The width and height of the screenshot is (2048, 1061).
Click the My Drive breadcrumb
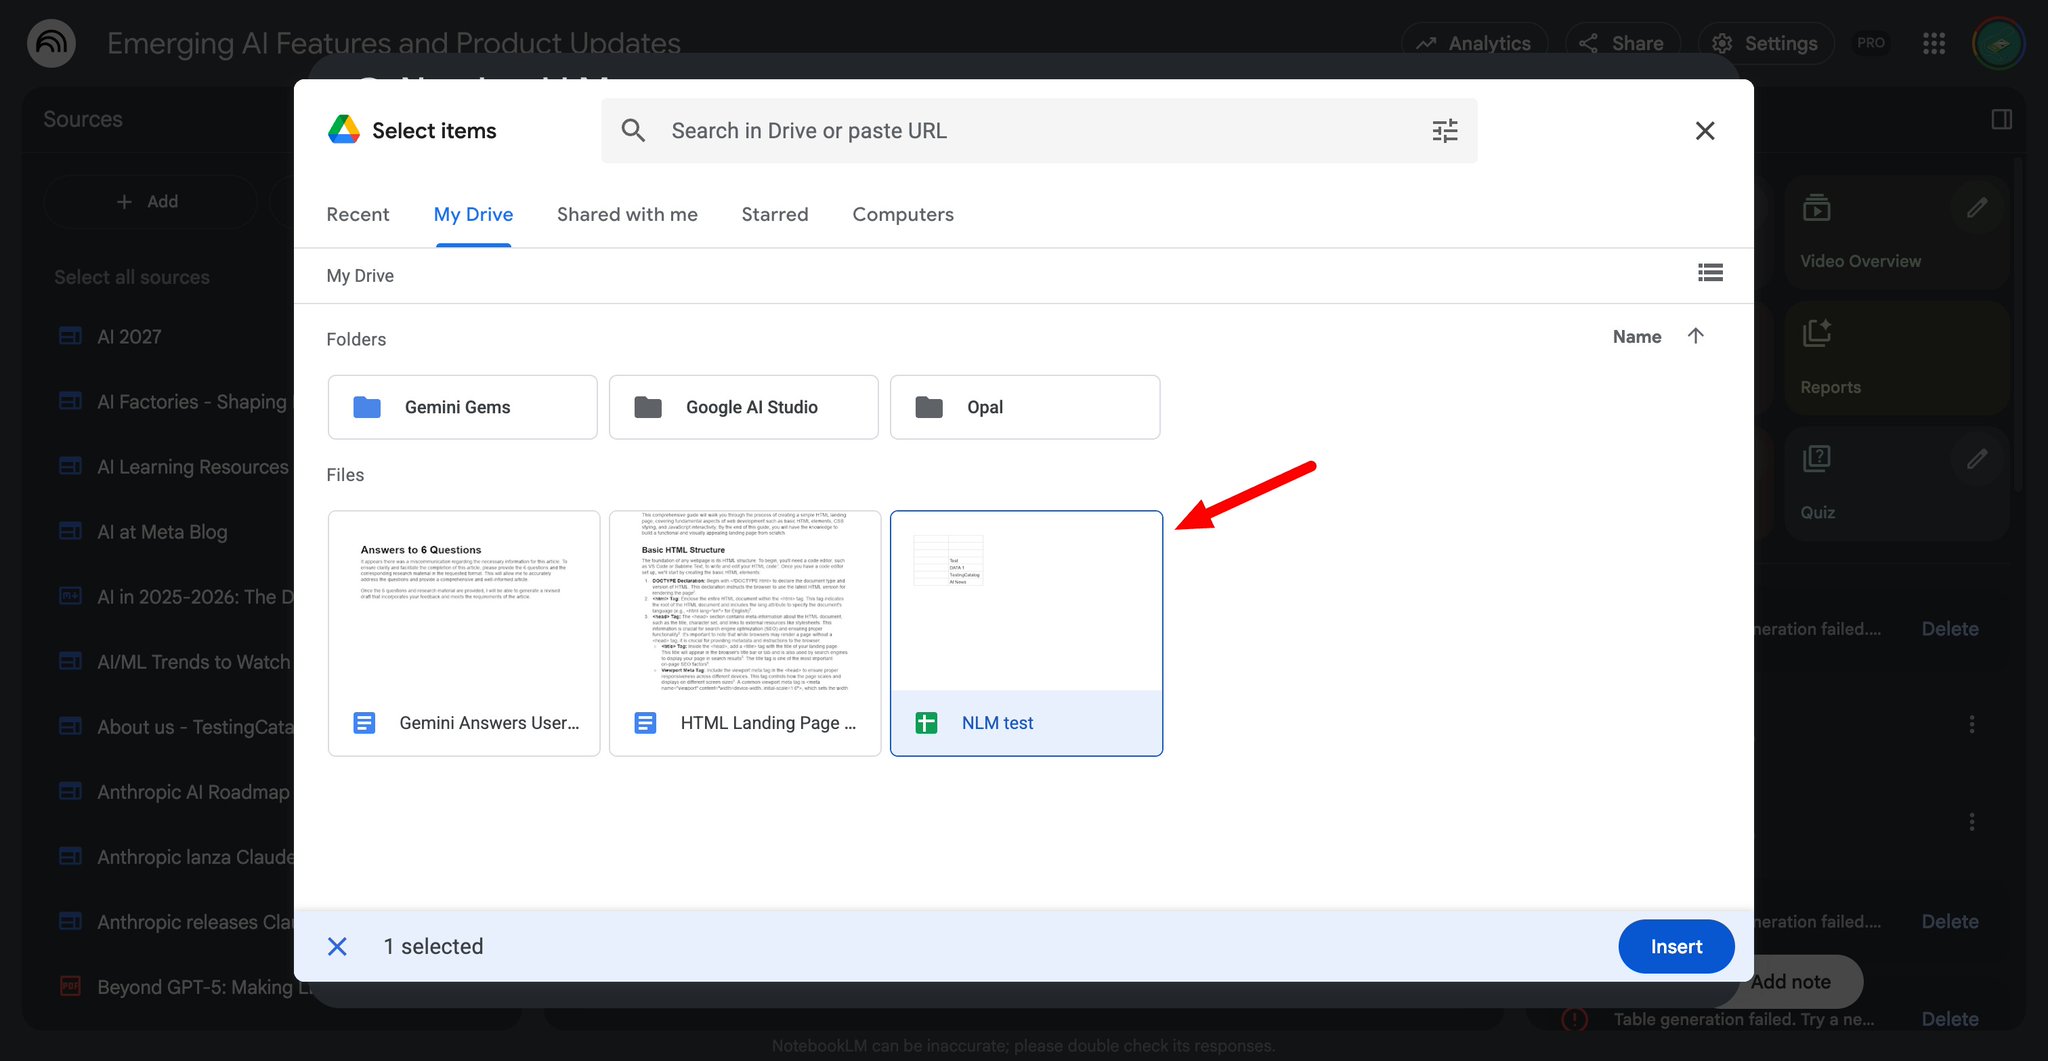360,275
